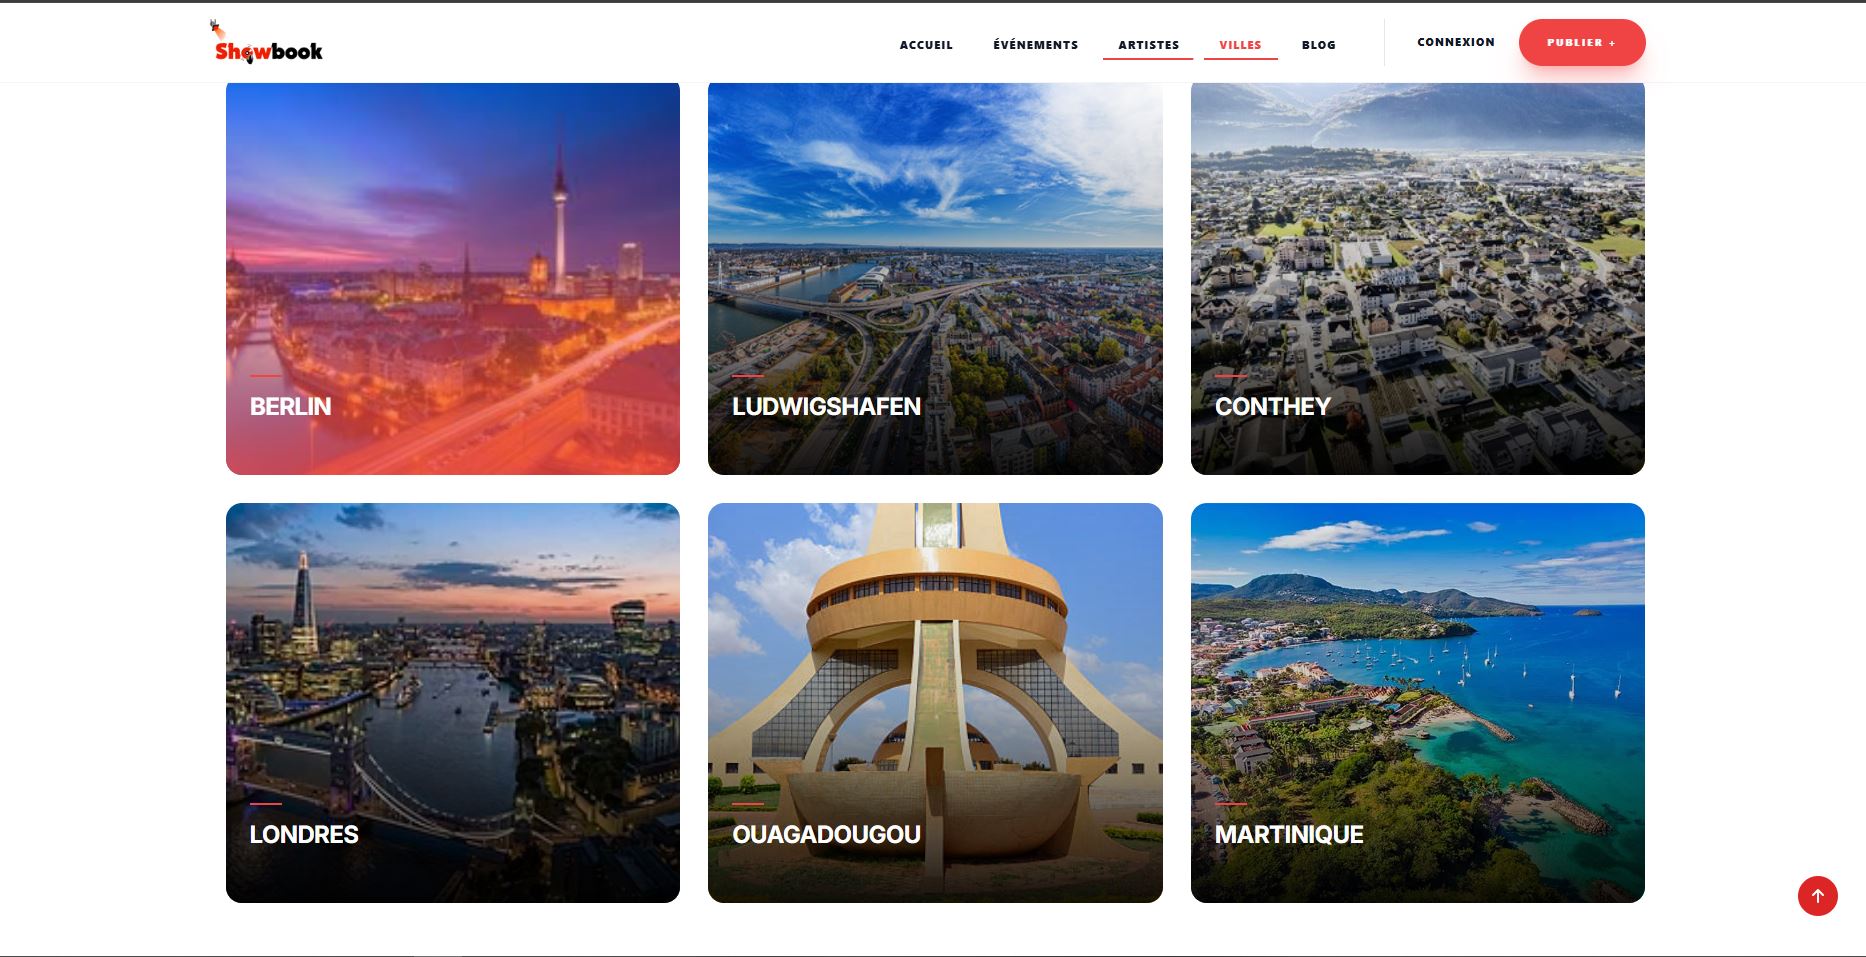Open the Martinique city card
1866x957 pixels.
coord(1417,703)
